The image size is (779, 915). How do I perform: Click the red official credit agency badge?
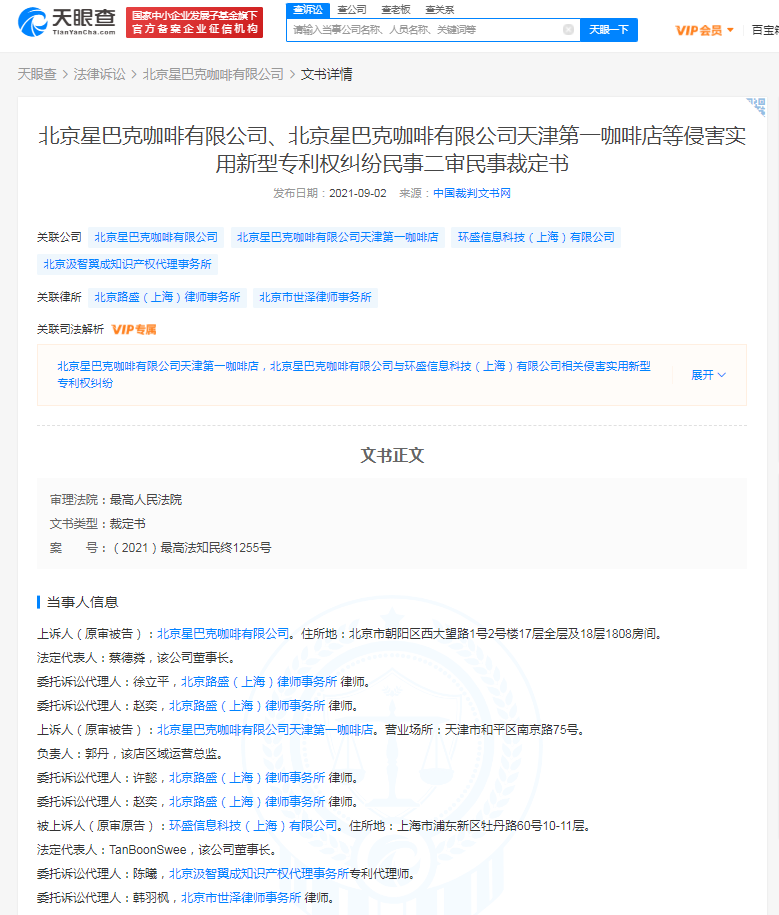pos(194,23)
